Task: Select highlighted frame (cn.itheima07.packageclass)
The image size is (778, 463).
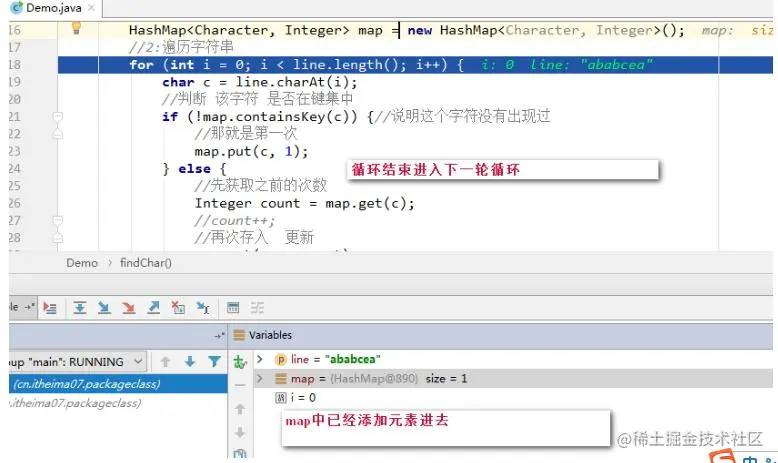Action: tap(118, 384)
